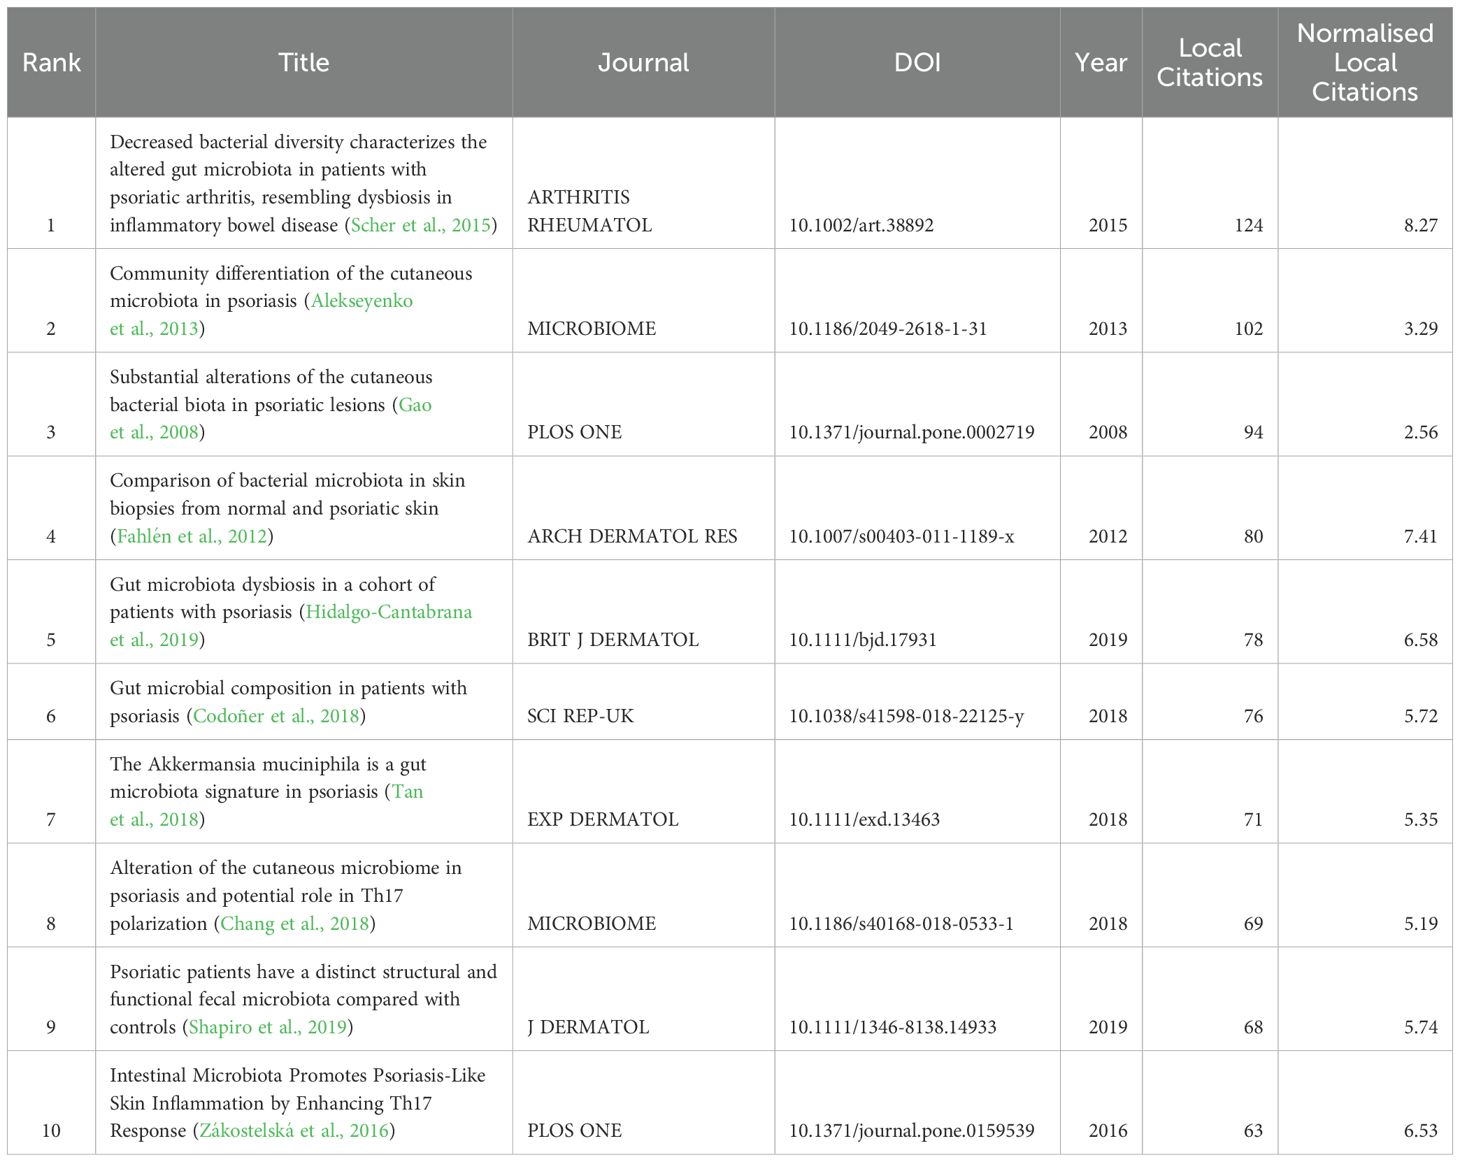
Task: Select the Year column header
Action: tap(1101, 62)
